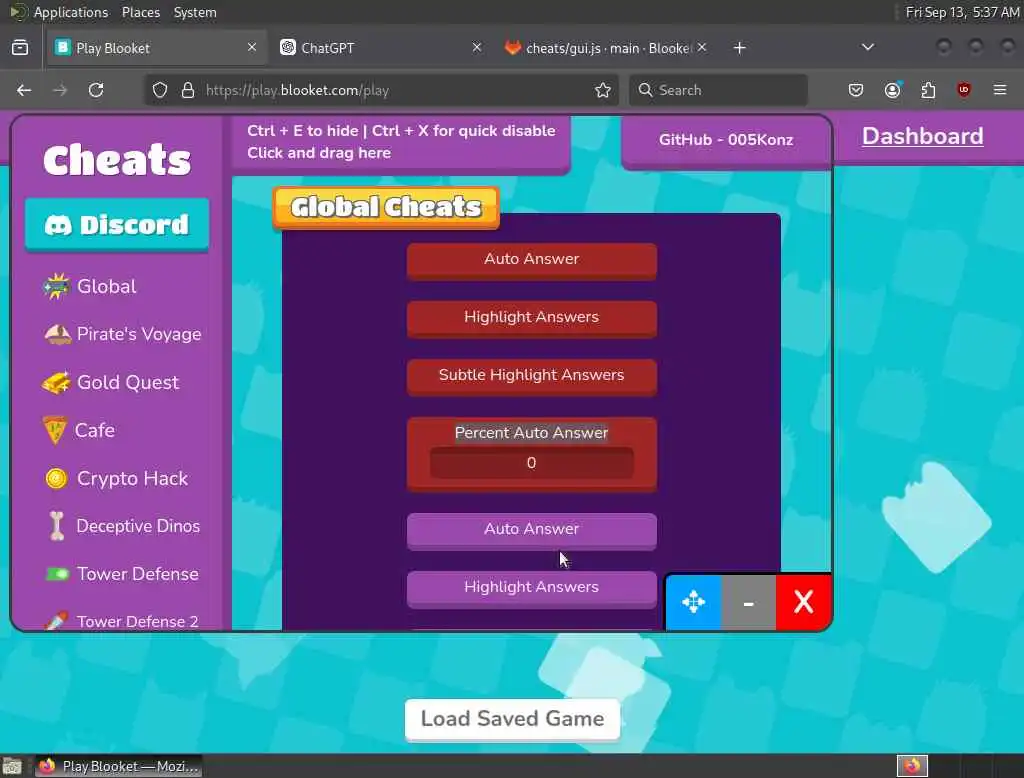Activate the Percent Auto Answer cheat
This screenshot has height=778, width=1024.
pyautogui.click(x=531, y=432)
